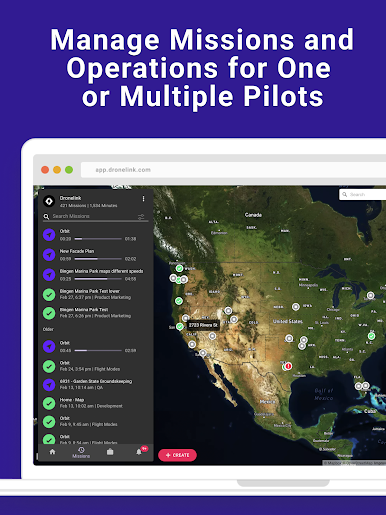This screenshot has width=386, height=515.
Task: Go to the Home icon in bottom bar
Action: click(x=52, y=452)
